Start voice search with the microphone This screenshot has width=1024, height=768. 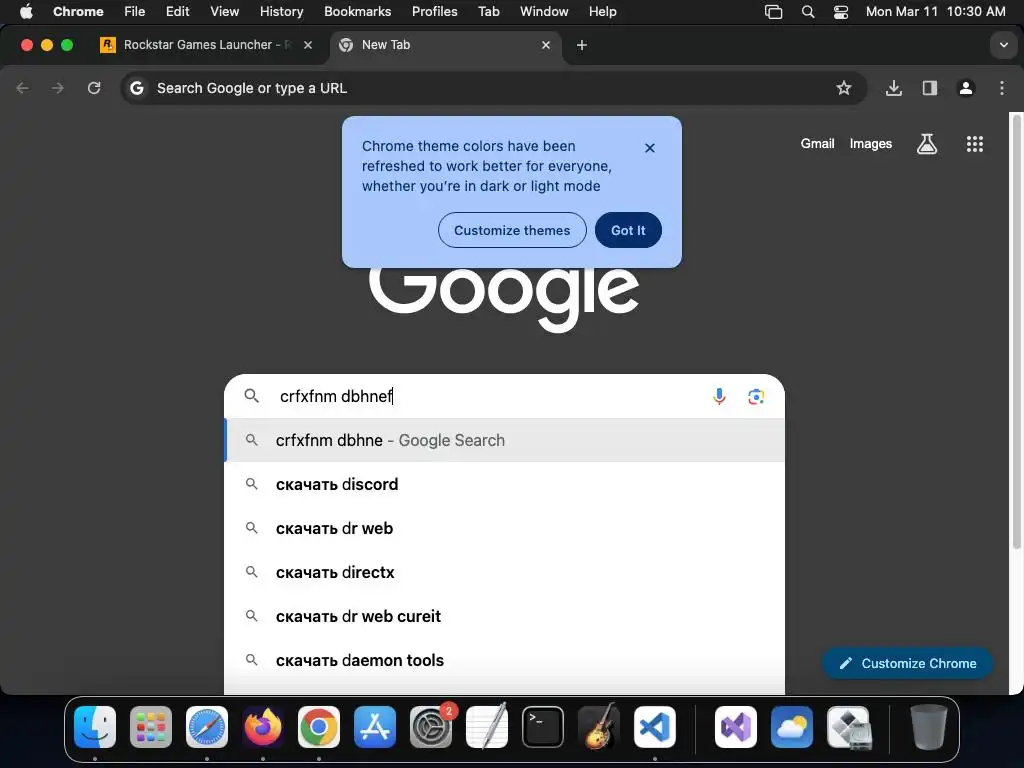(x=719, y=396)
